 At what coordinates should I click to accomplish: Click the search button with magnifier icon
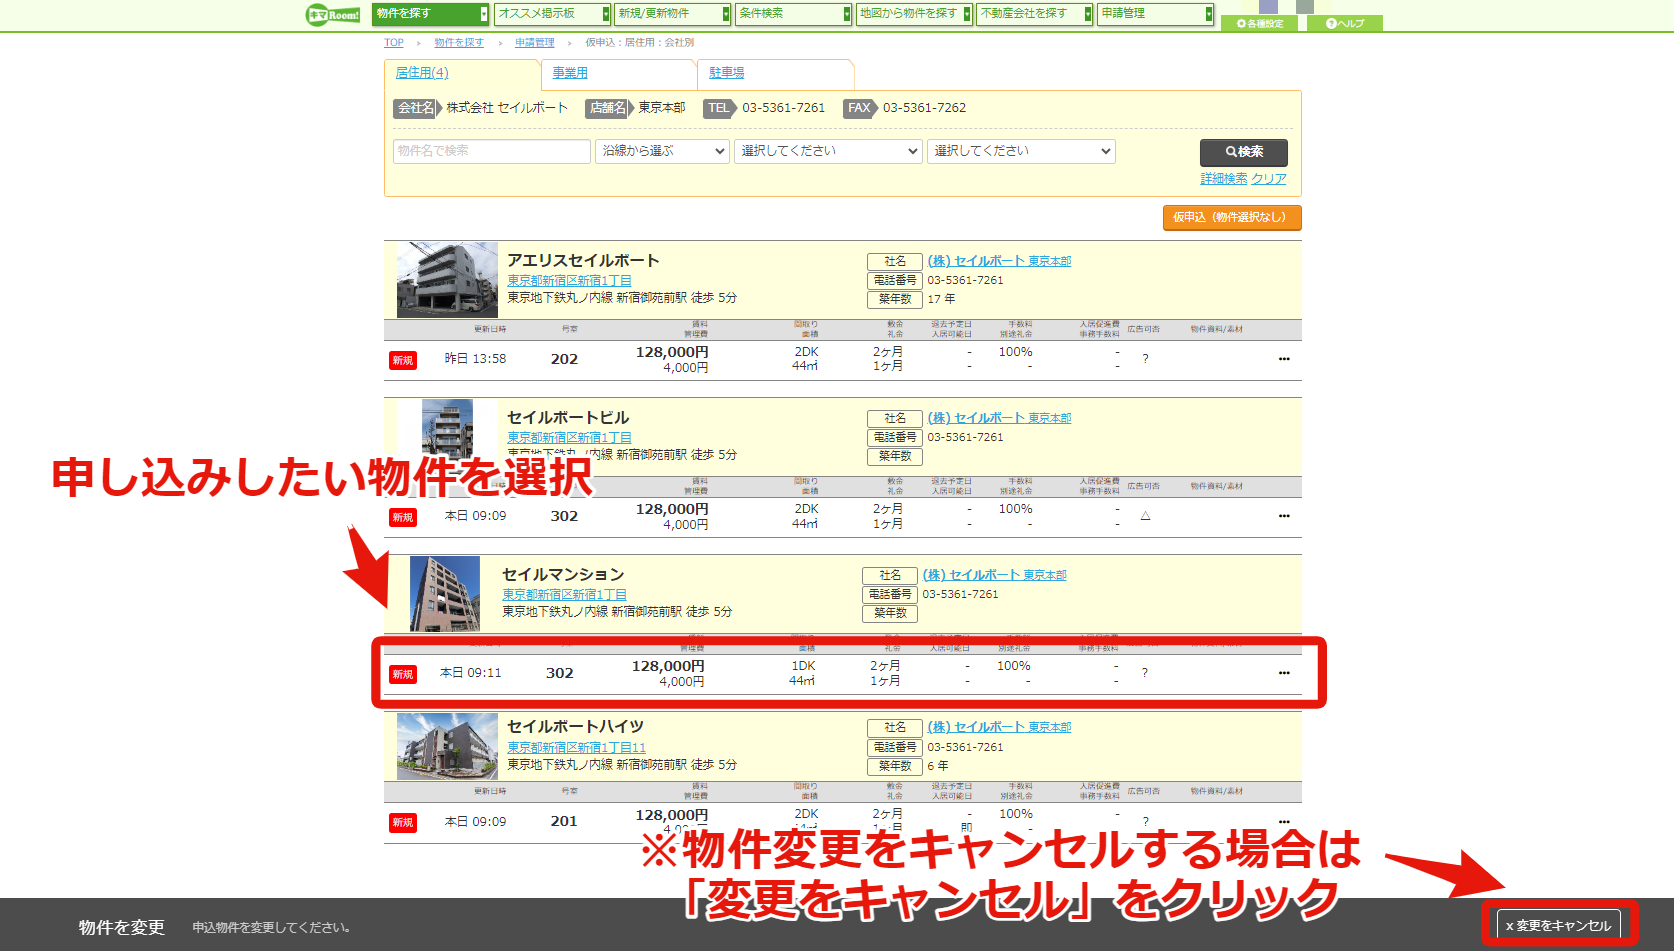[x=1244, y=152]
